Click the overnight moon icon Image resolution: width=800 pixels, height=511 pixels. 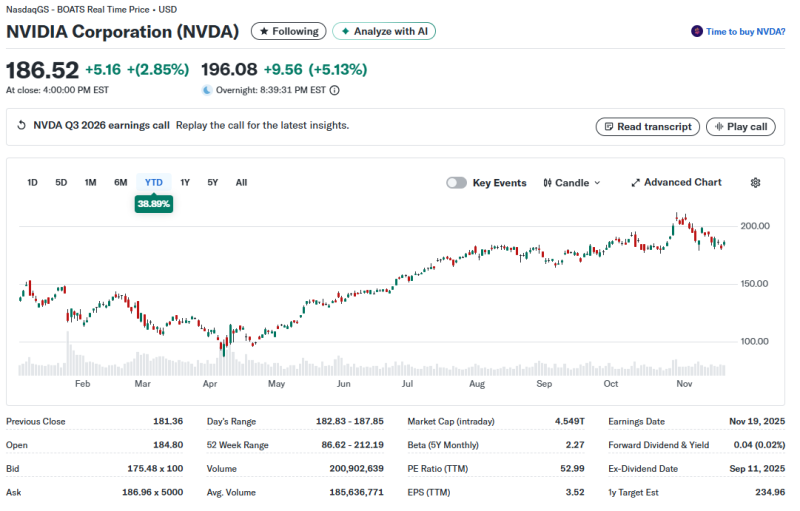tap(207, 90)
